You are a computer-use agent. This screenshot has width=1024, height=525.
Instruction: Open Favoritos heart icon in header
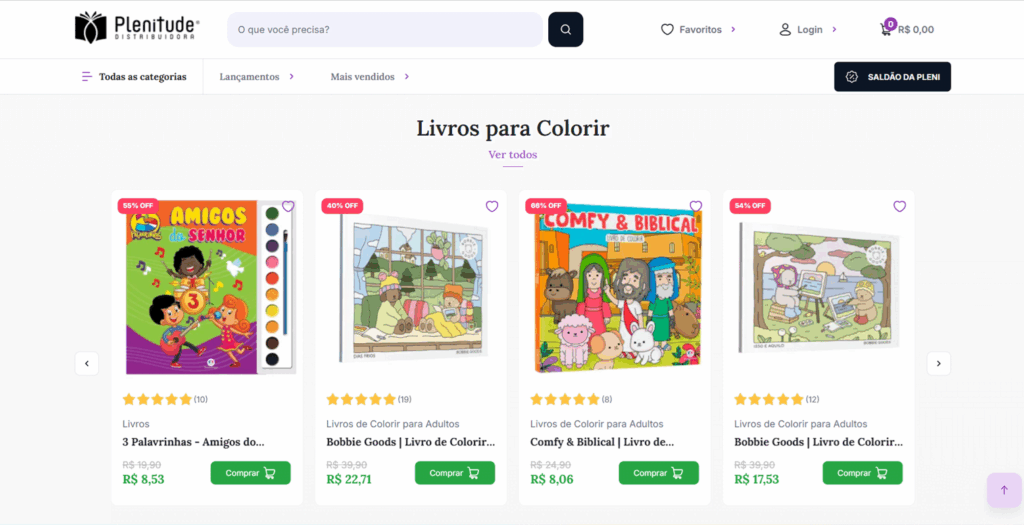[667, 30]
